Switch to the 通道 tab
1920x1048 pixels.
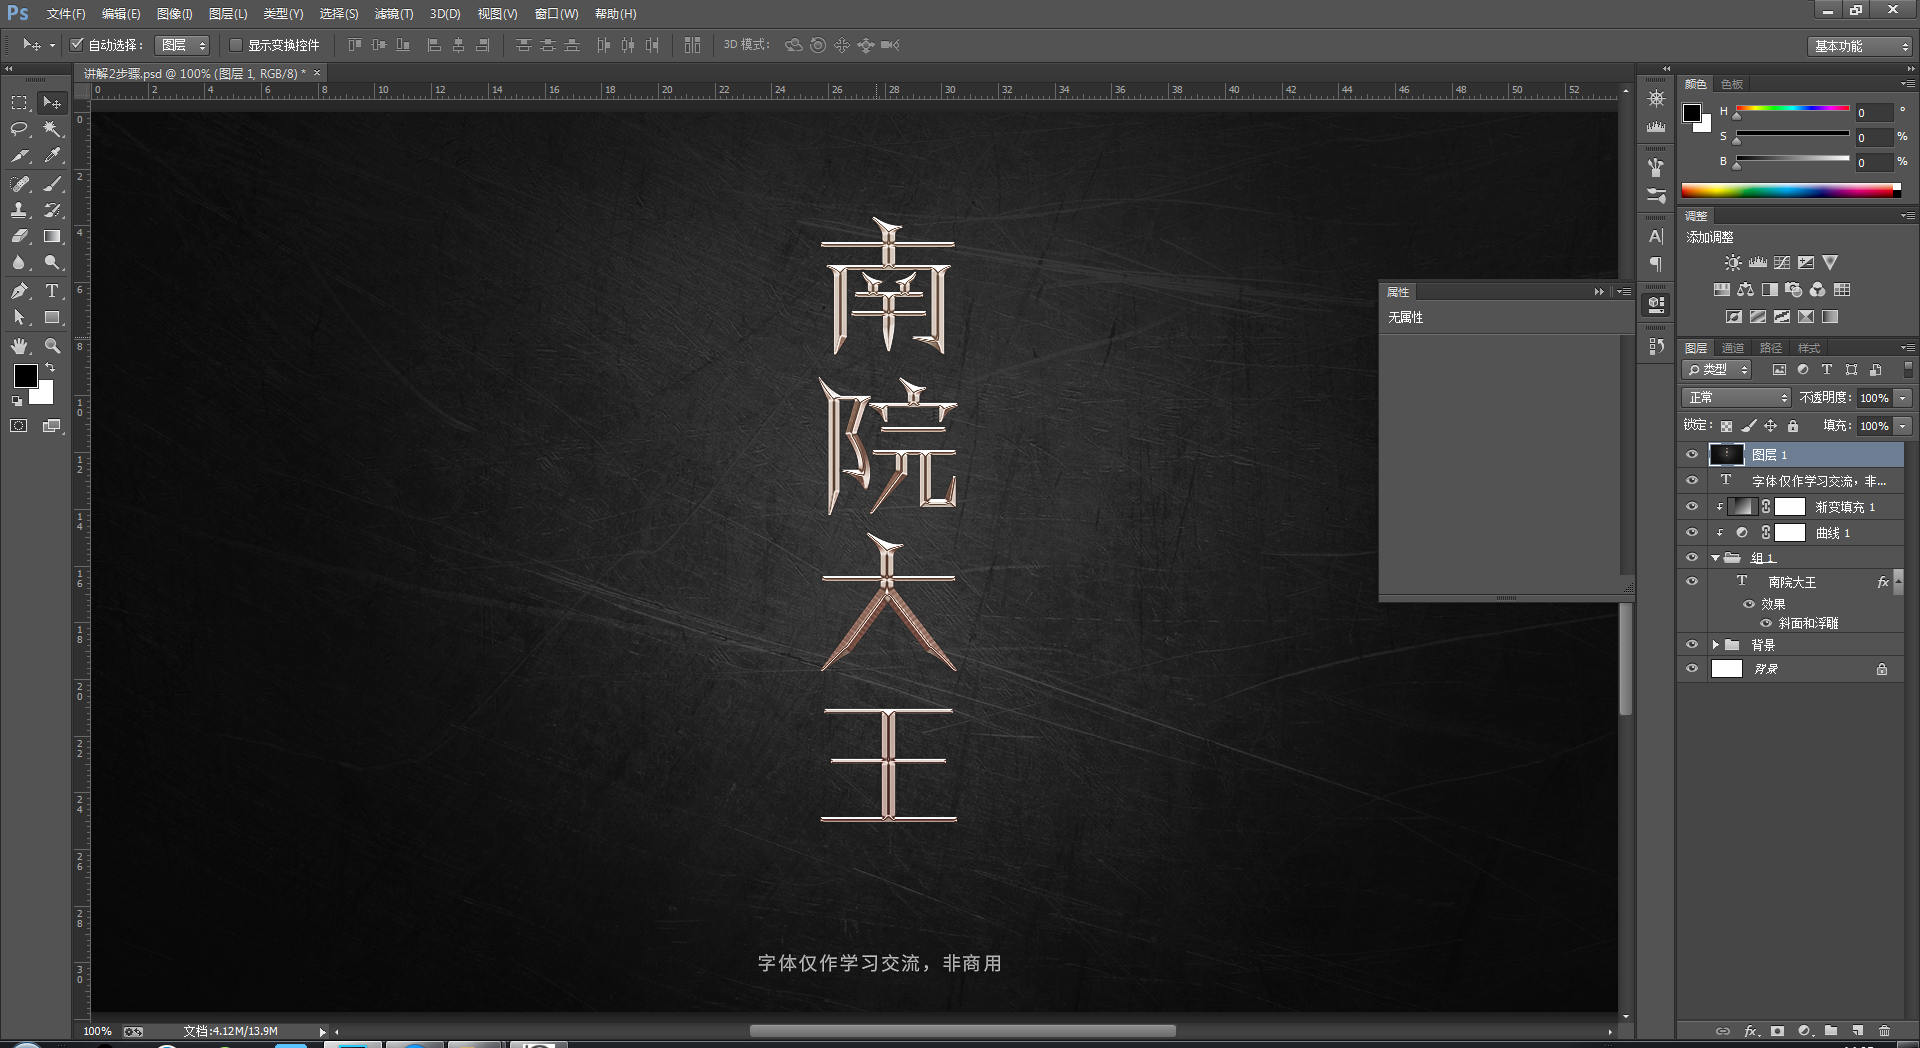1733,348
